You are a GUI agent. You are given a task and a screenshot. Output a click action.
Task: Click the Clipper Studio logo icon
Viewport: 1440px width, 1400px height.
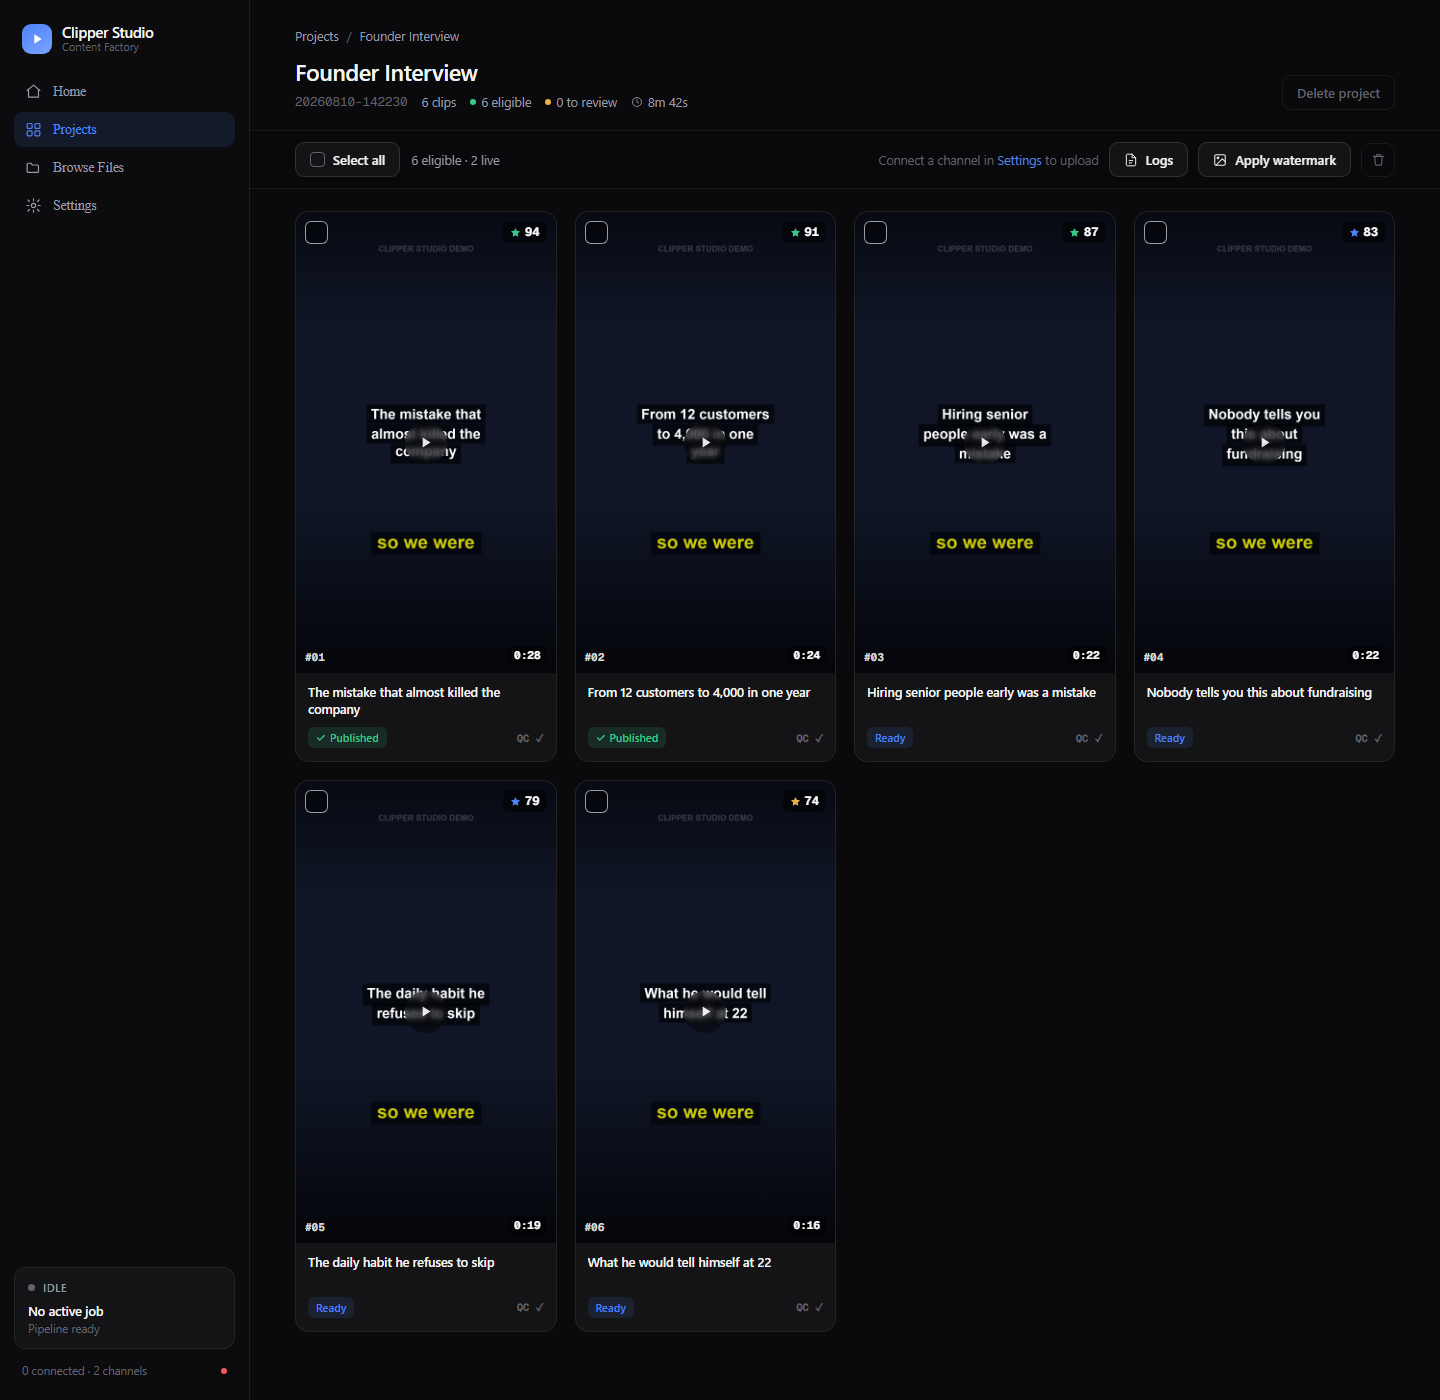tap(37, 39)
